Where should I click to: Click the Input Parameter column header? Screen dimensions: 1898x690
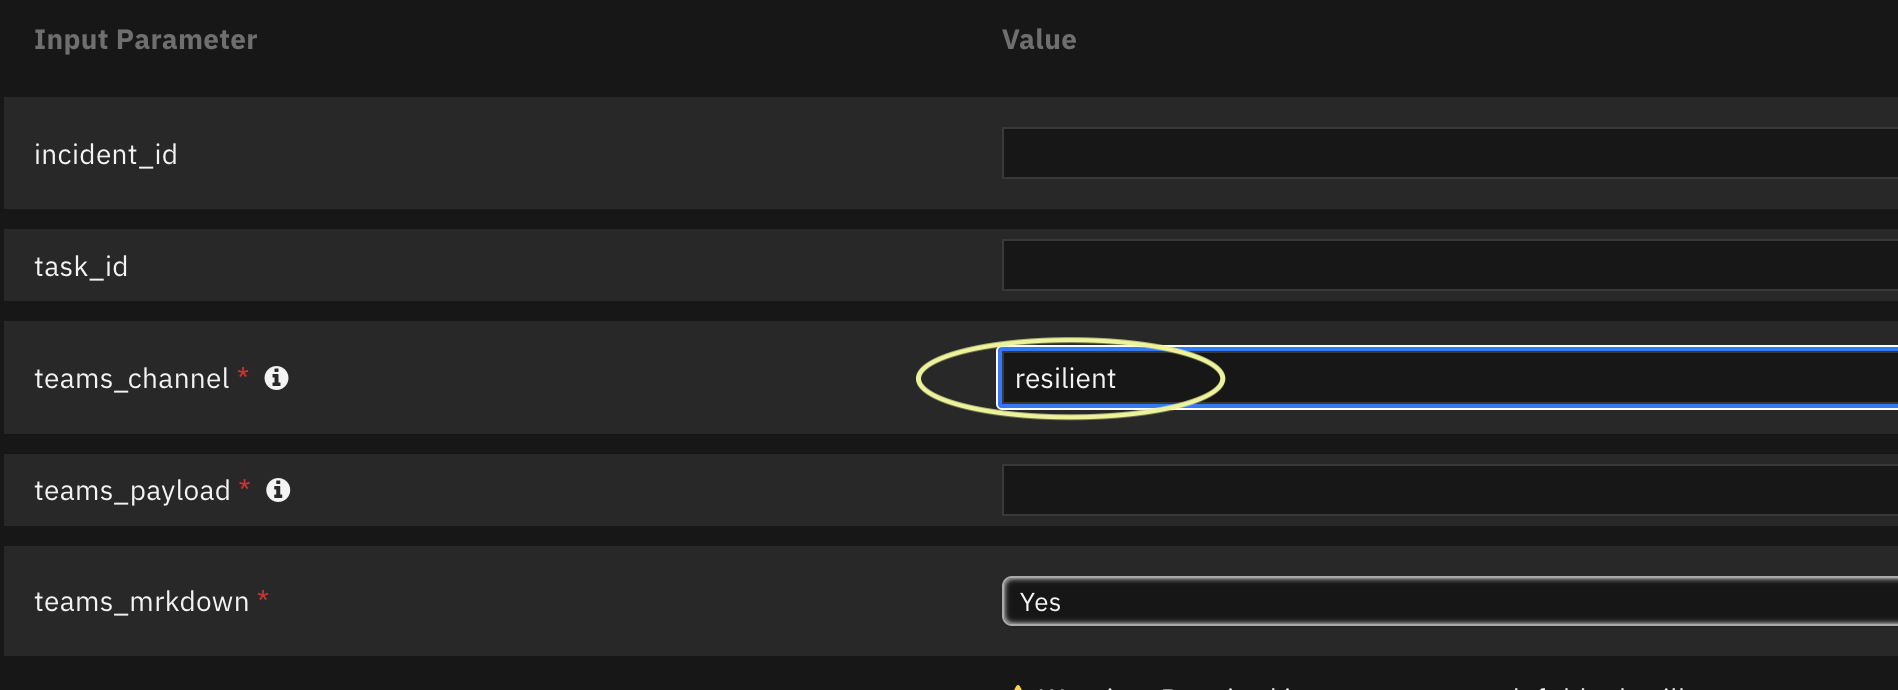(x=145, y=40)
